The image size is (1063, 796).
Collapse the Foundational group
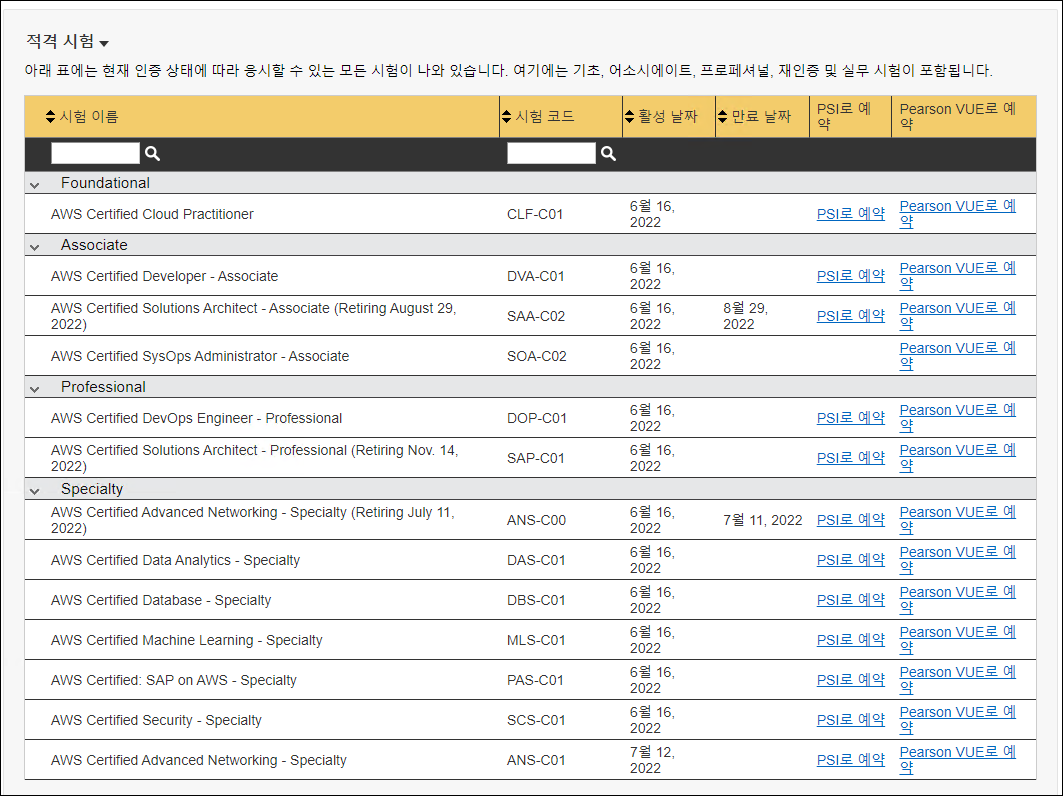tap(35, 184)
